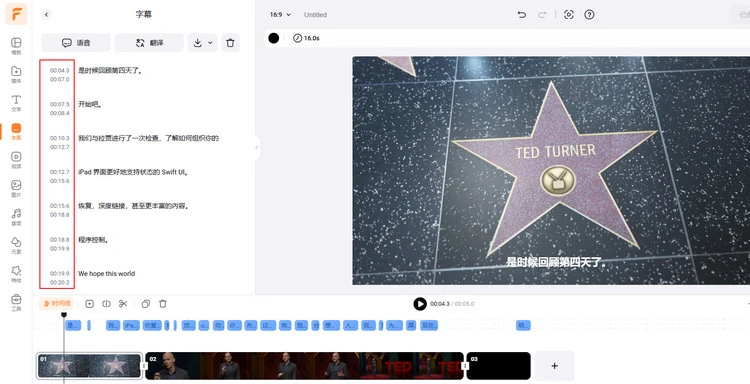
Task: Collapse the subtitle side panel handle
Action: [x=257, y=147]
